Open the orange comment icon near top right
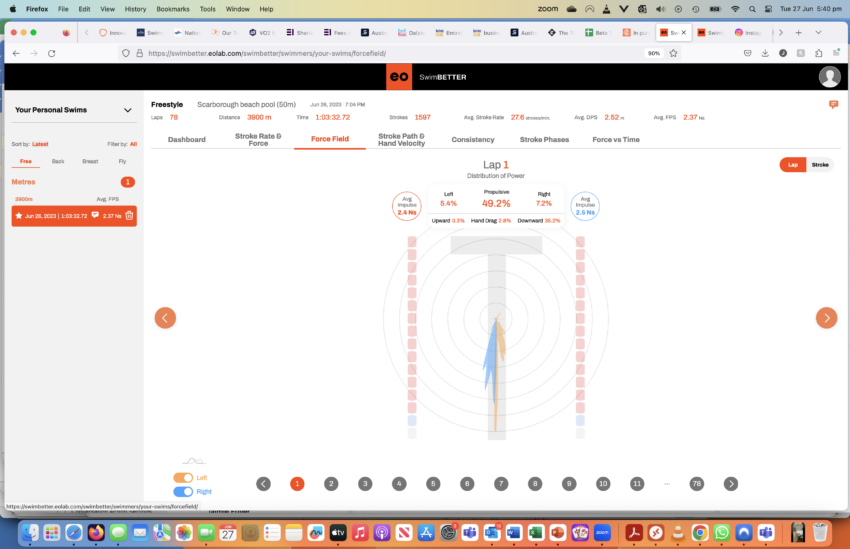The image size is (850, 549). click(833, 104)
